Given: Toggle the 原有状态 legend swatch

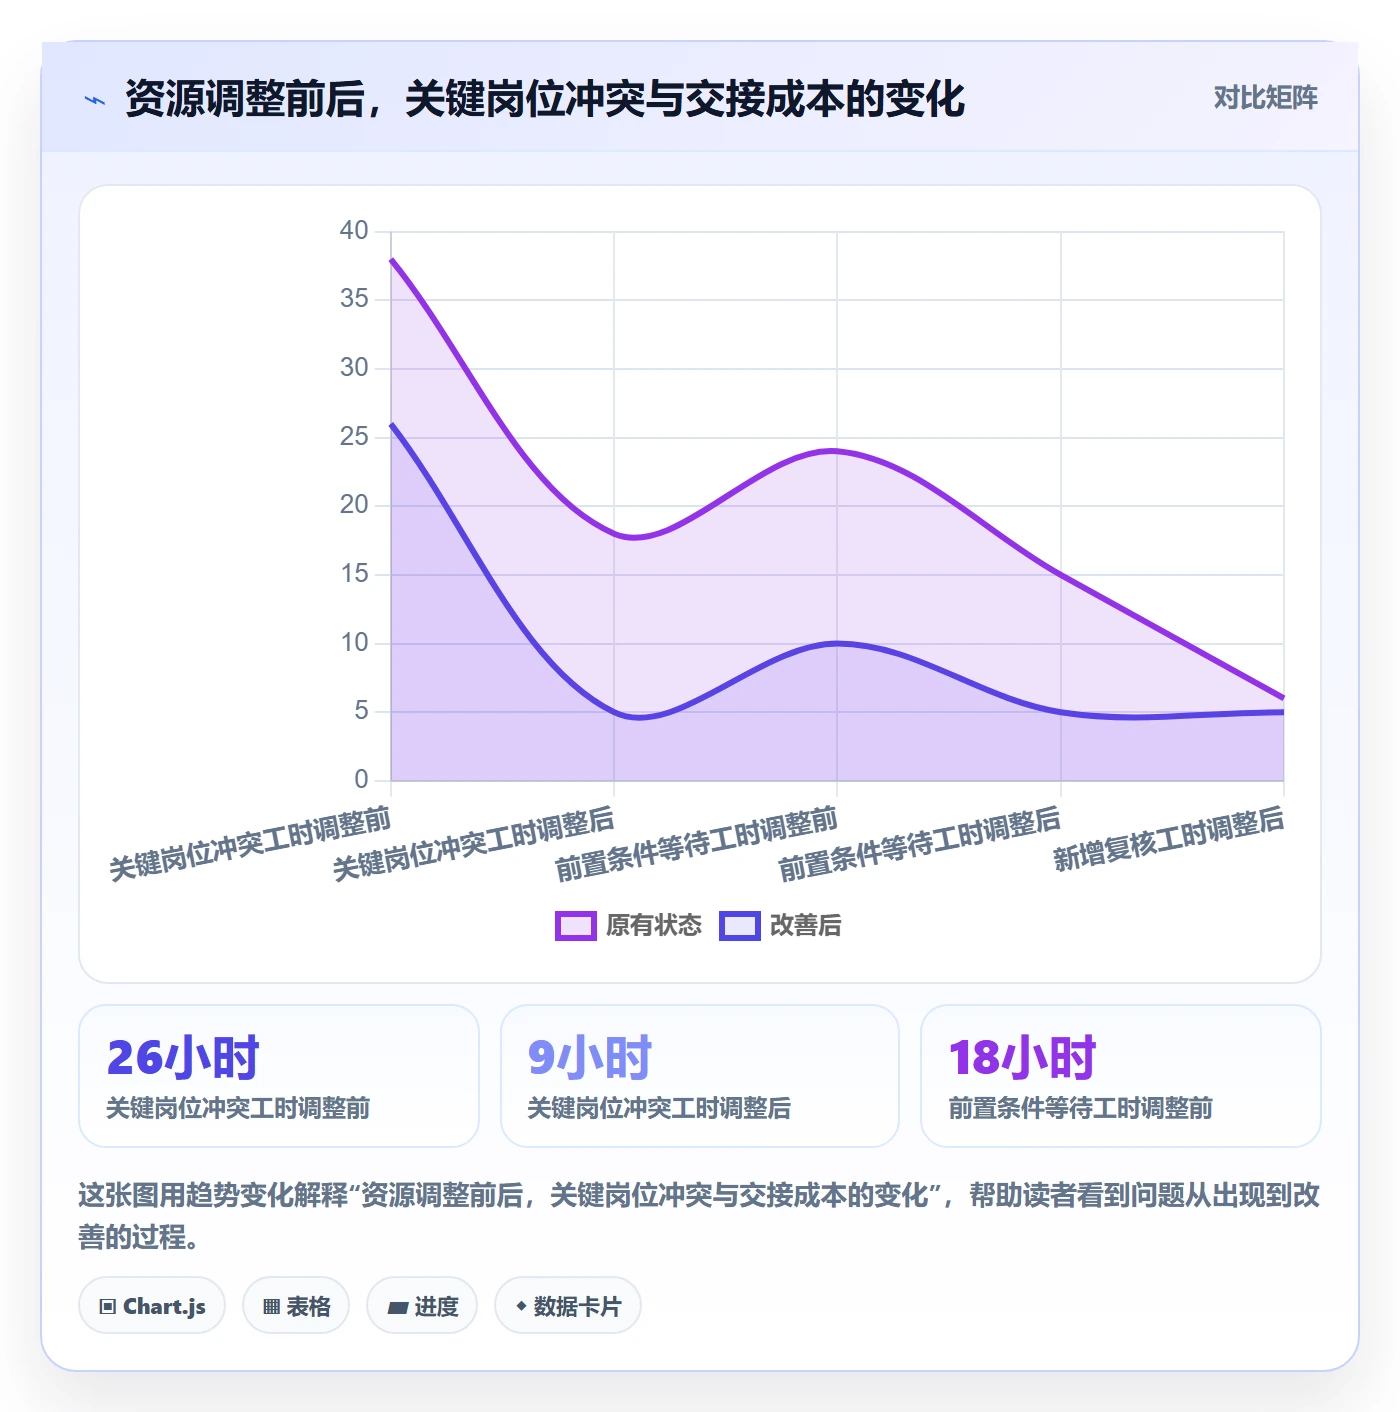Looking at the screenshot, I should click(x=576, y=926).
